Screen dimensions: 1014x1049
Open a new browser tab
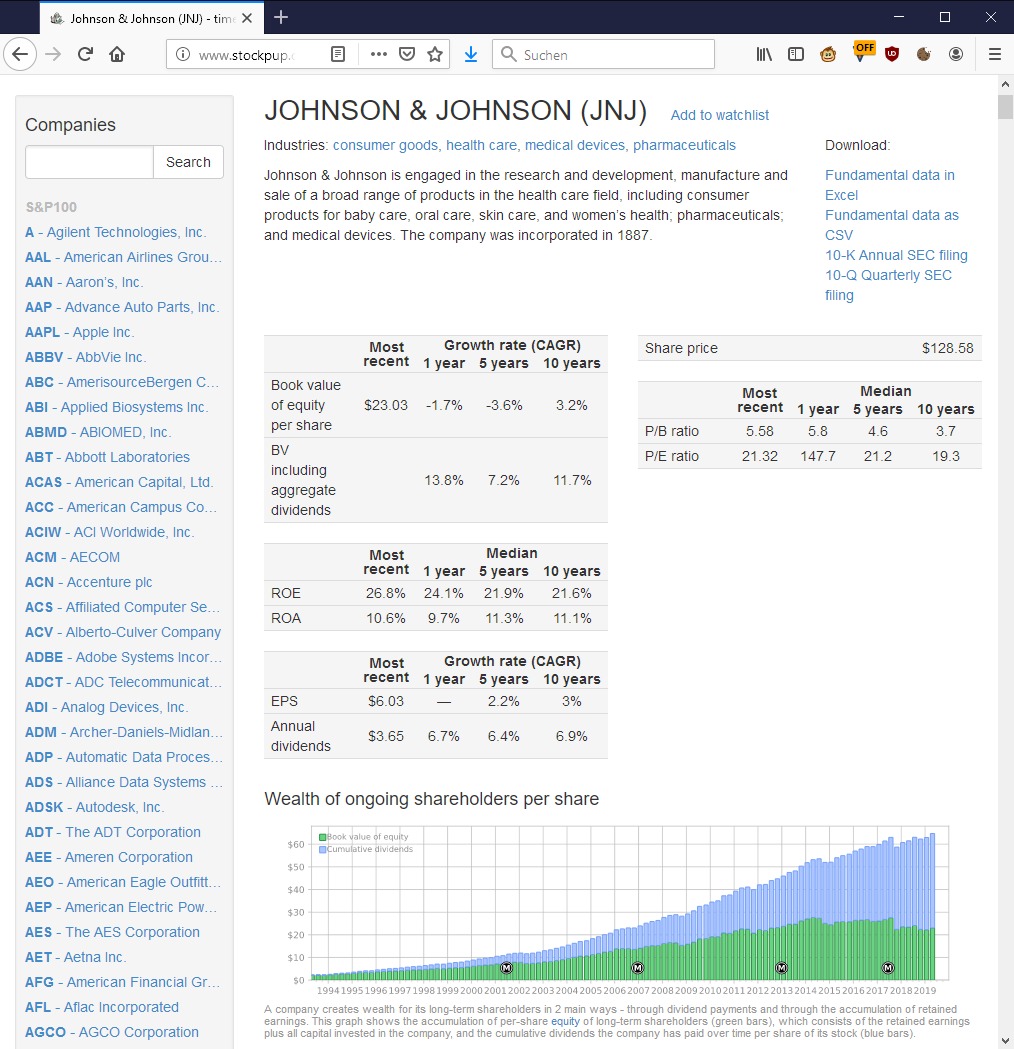tap(281, 17)
